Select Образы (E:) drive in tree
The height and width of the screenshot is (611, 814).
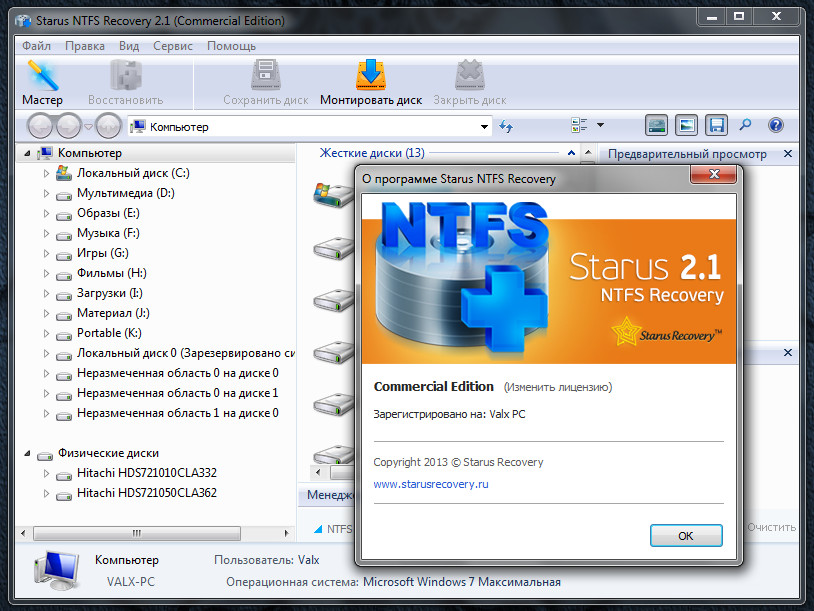(x=108, y=213)
